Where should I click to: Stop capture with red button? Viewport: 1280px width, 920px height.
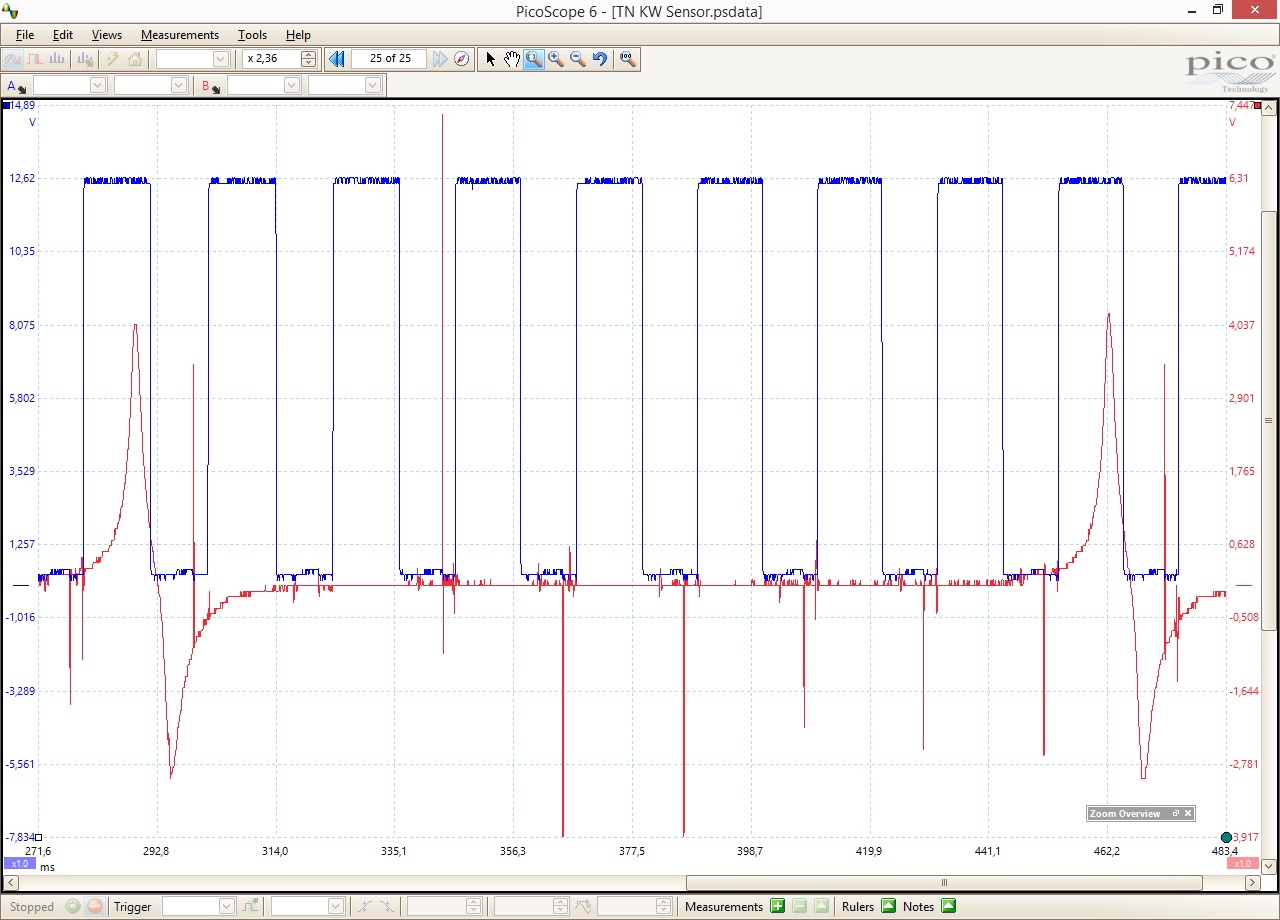[x=95, y=907]
